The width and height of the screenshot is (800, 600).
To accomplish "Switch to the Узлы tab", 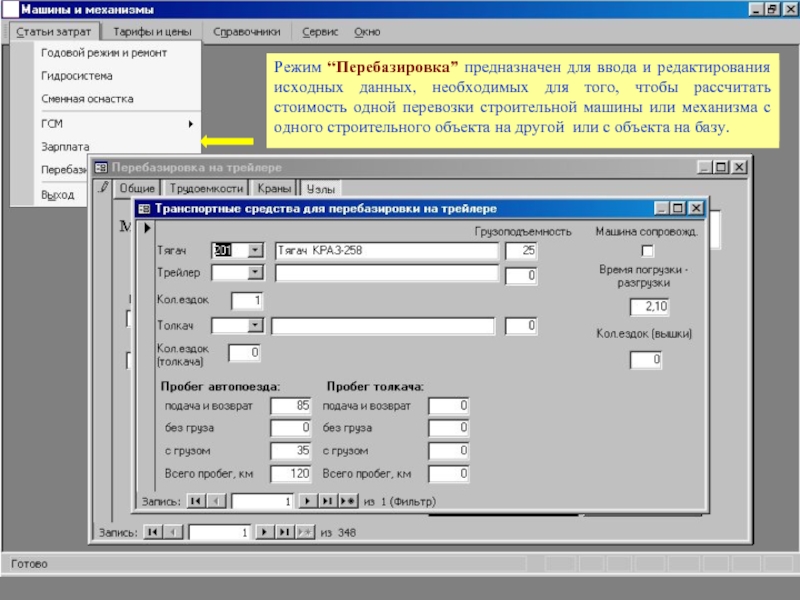I will pos(320,189).
